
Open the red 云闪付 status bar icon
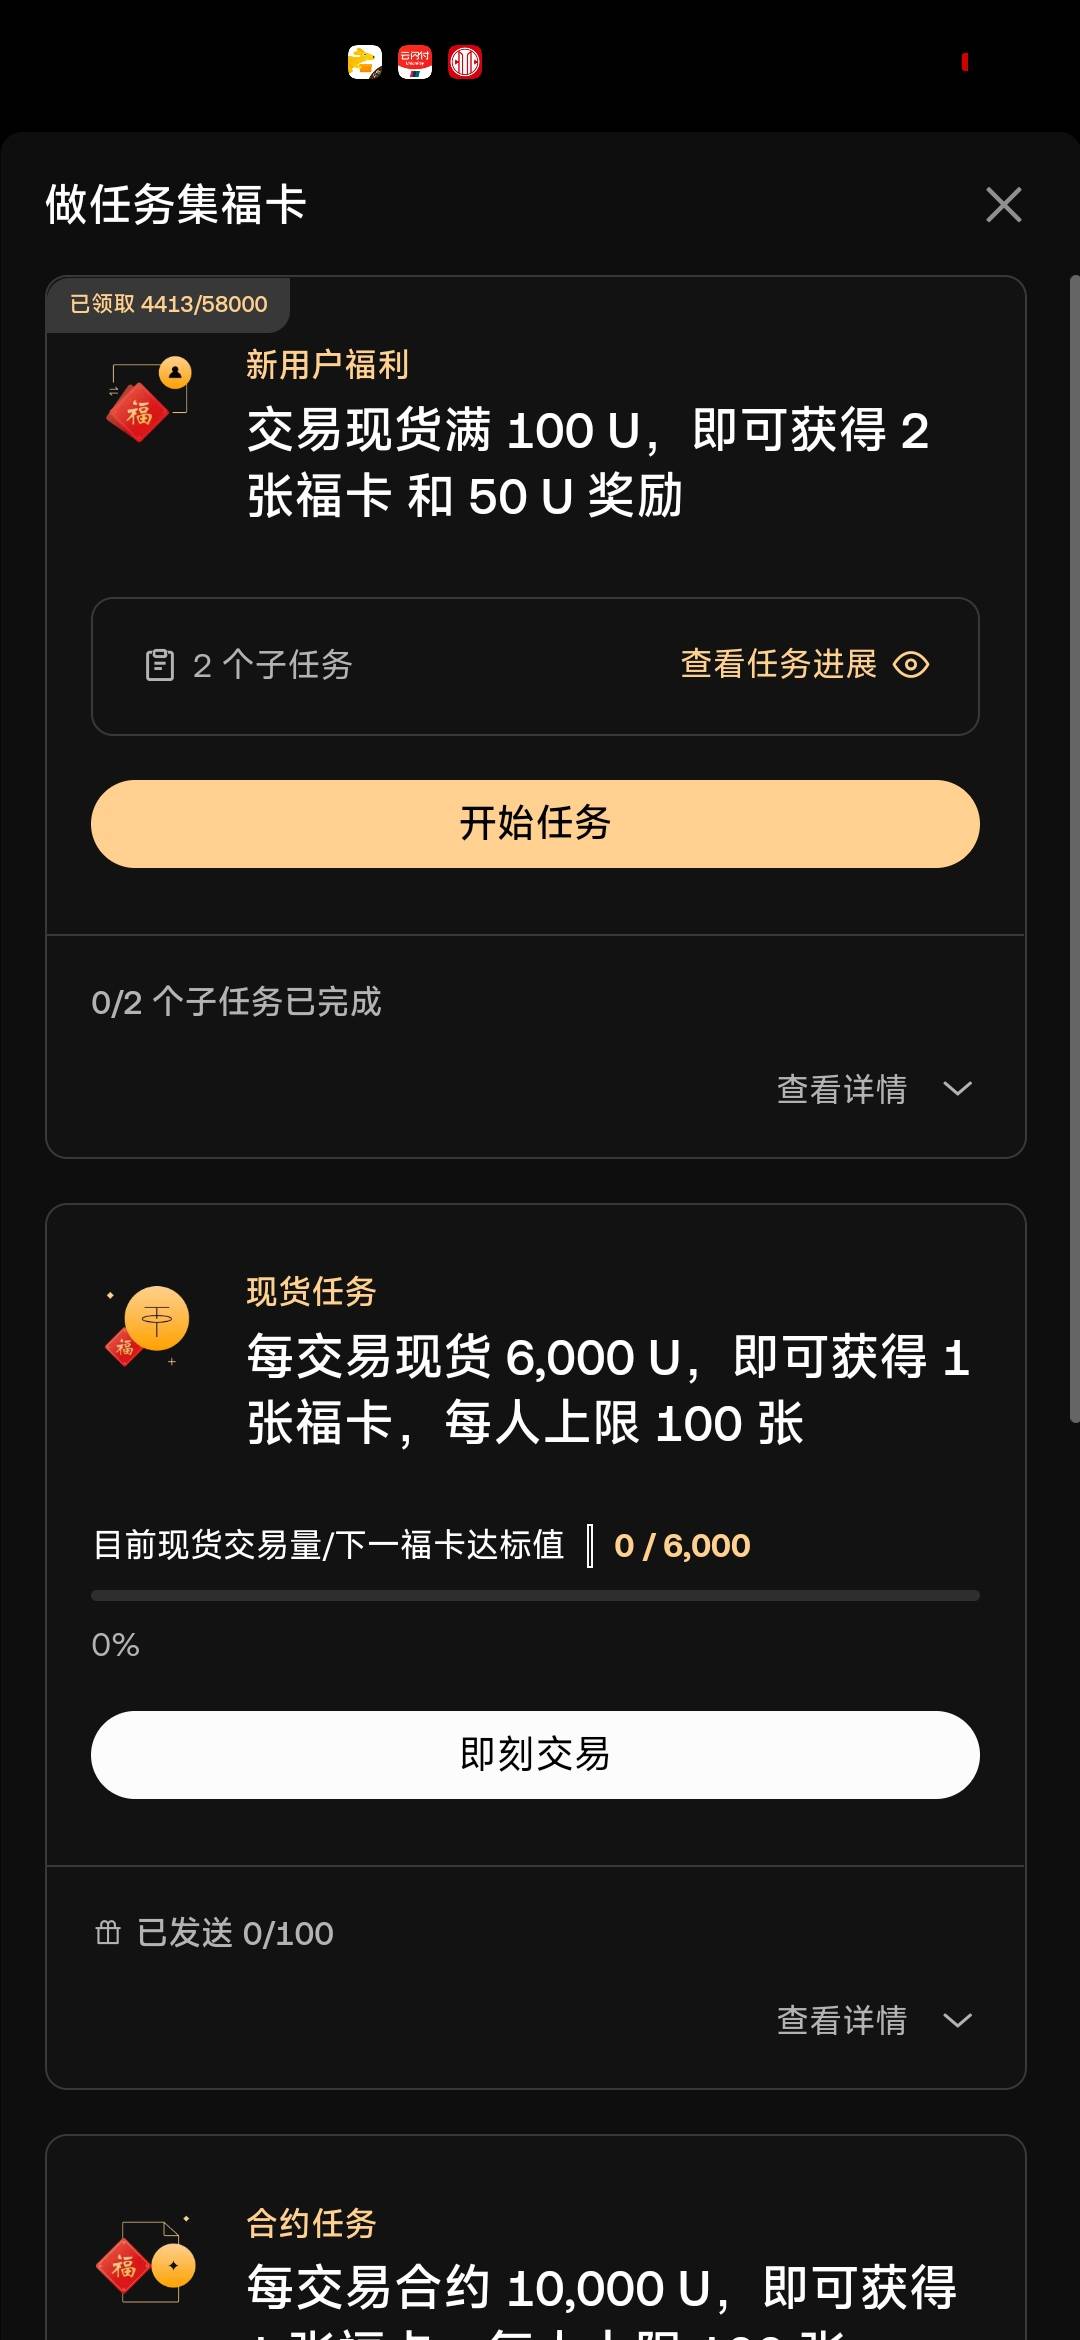[415, 62]
